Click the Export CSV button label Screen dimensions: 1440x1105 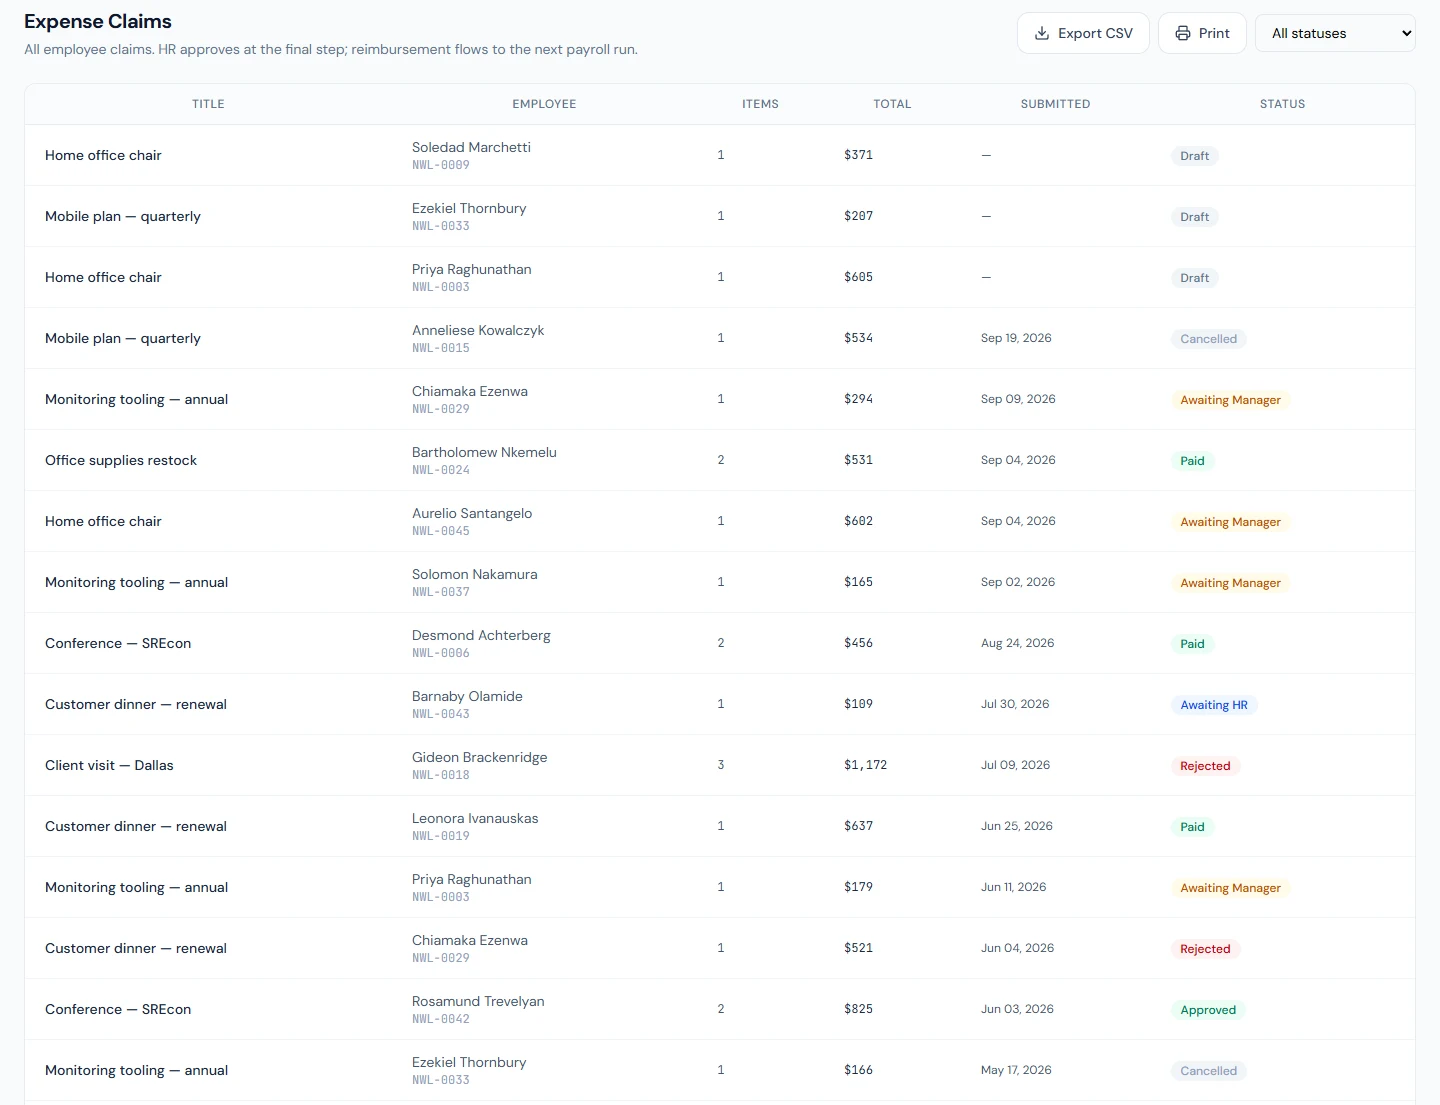click(x=1095, y=33)
